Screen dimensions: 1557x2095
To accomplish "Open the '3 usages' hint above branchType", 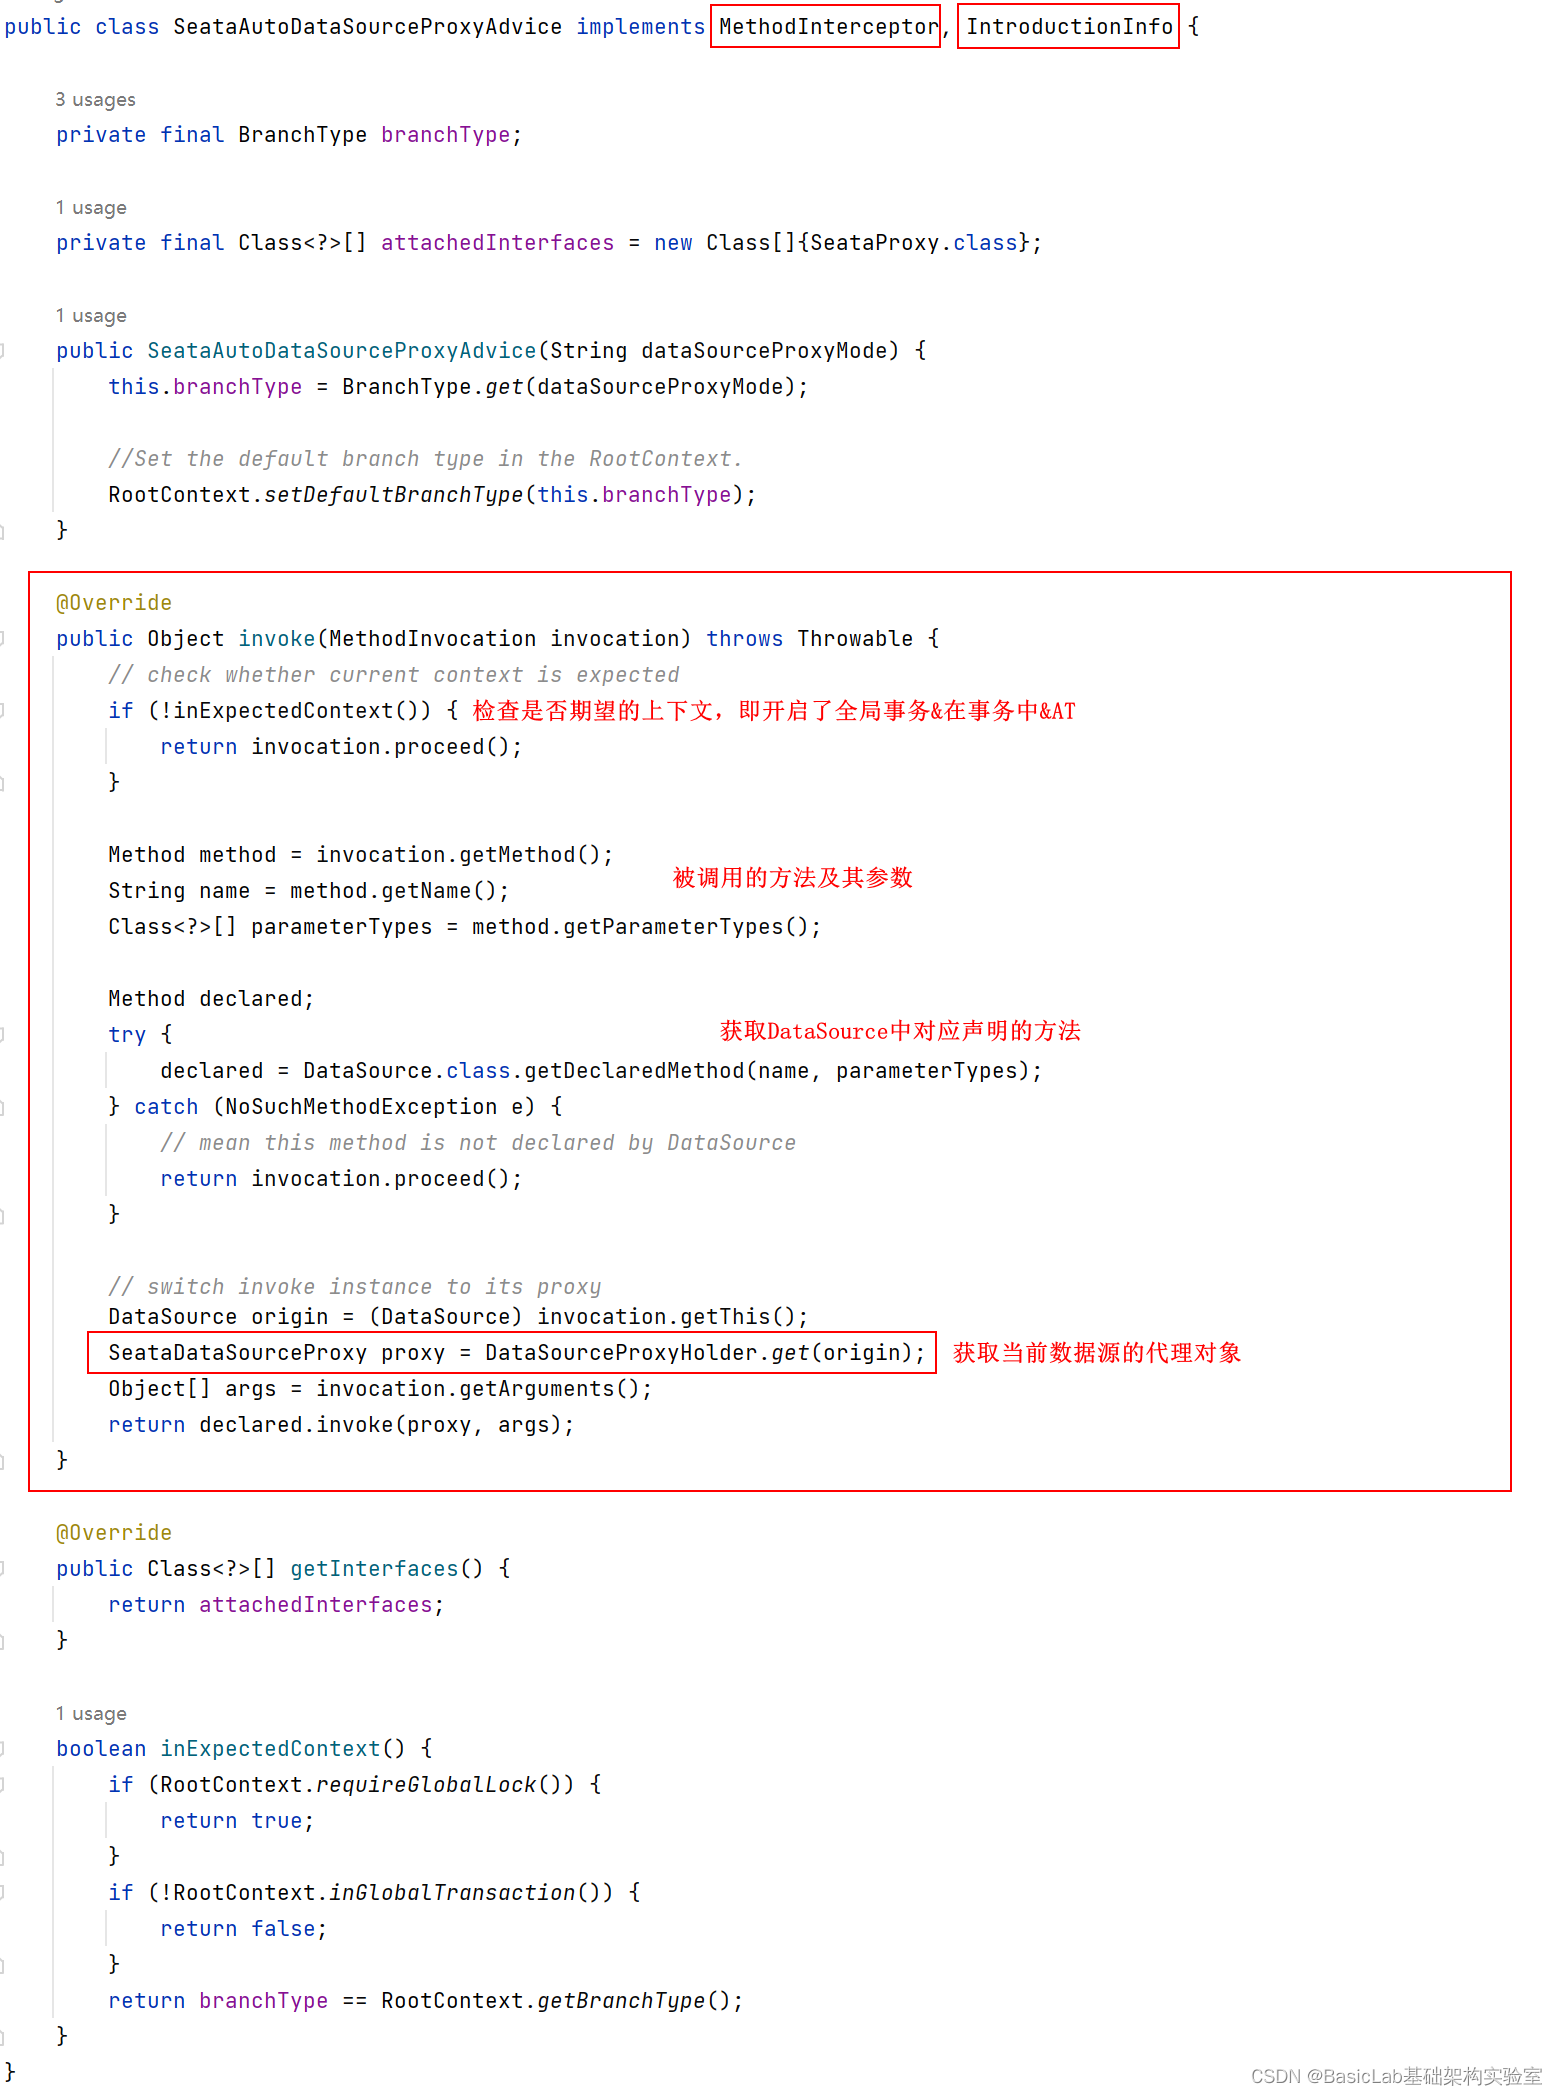I will 95,100.
